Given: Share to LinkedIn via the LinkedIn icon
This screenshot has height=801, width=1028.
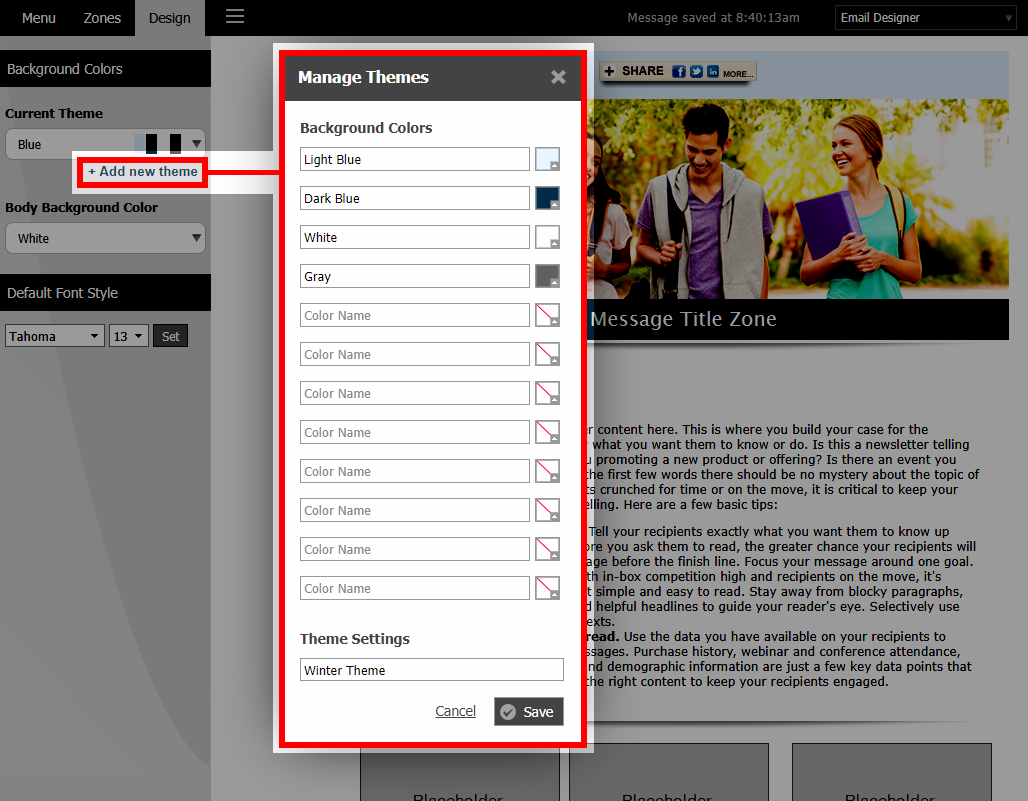Looking at the screenshot, I should coord(713,71).
